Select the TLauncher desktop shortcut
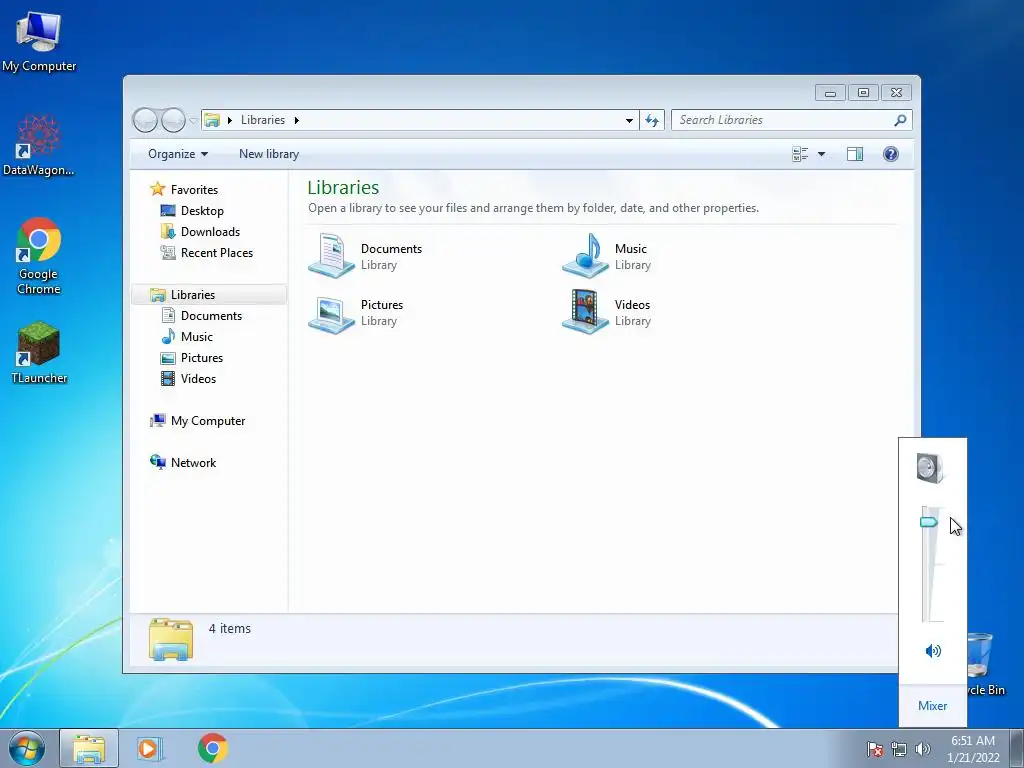Screen dimensions: 1024x768 tap(39, 353)
